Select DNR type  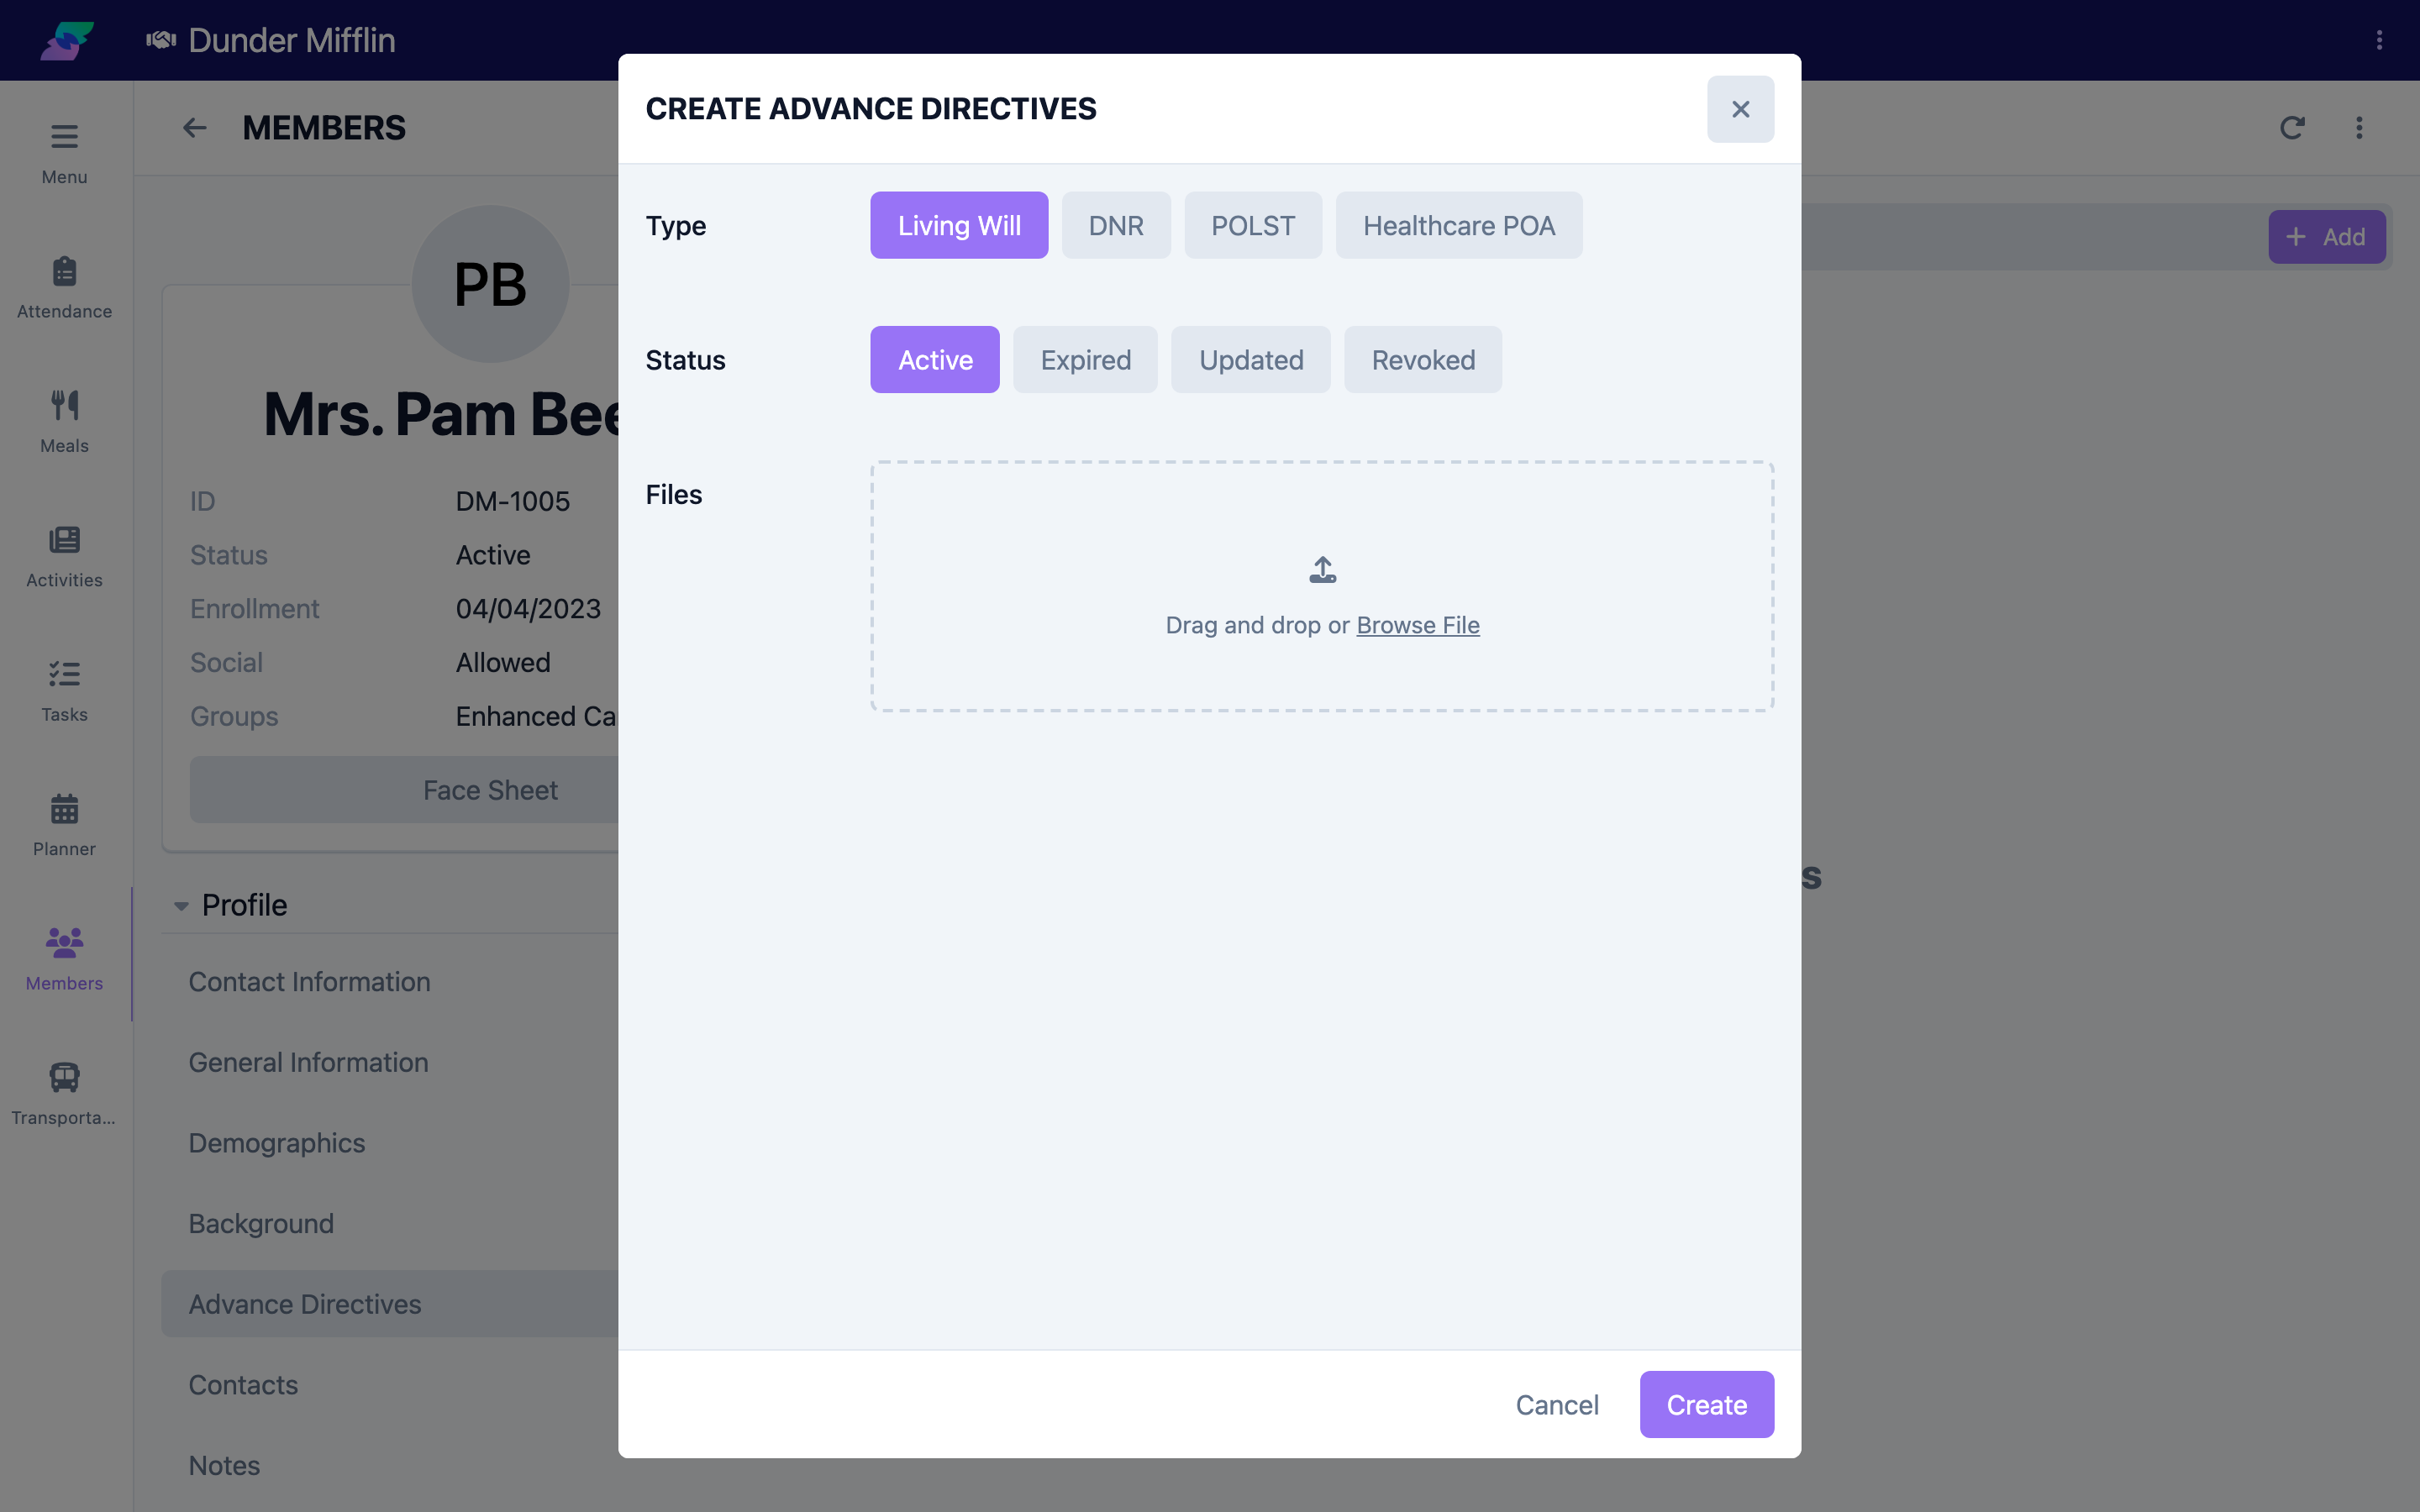click(x=1116, y=225)
